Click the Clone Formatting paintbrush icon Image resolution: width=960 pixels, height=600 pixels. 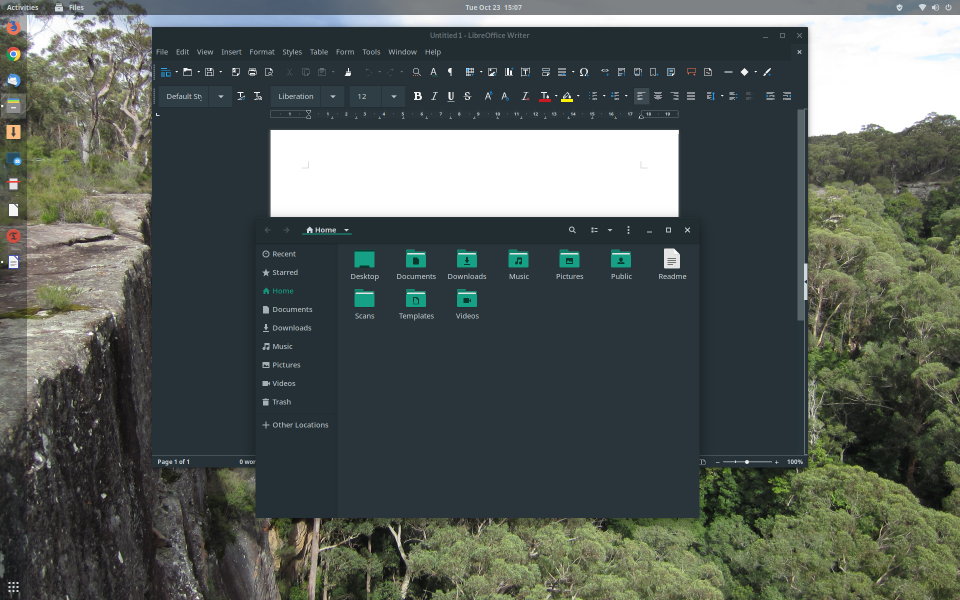coord(347,72)
